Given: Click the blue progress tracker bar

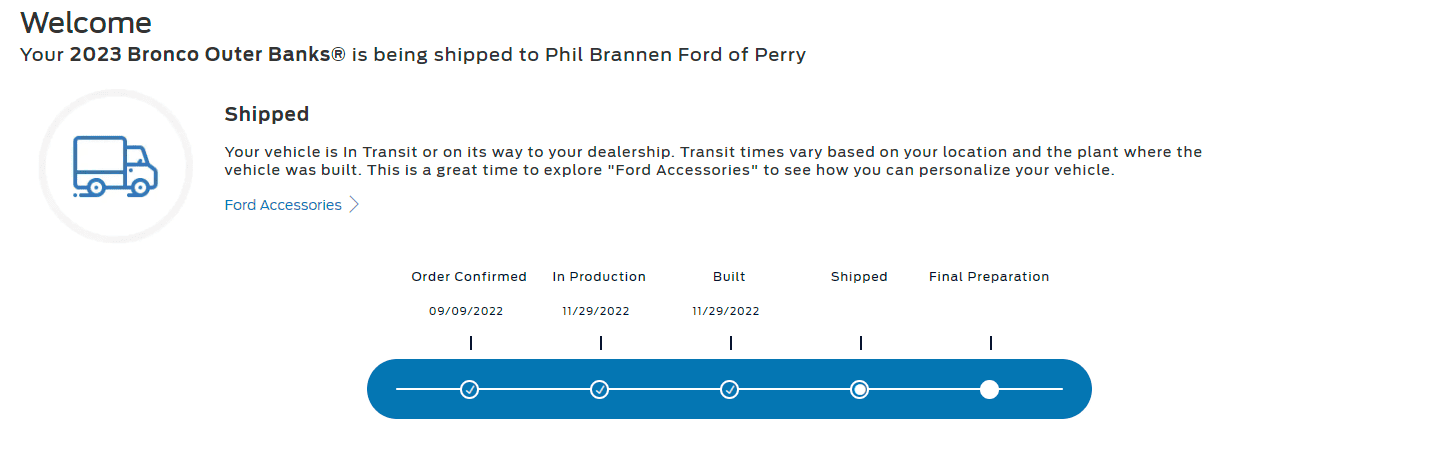Looking at the screenshot, I should tap(729, 389).
